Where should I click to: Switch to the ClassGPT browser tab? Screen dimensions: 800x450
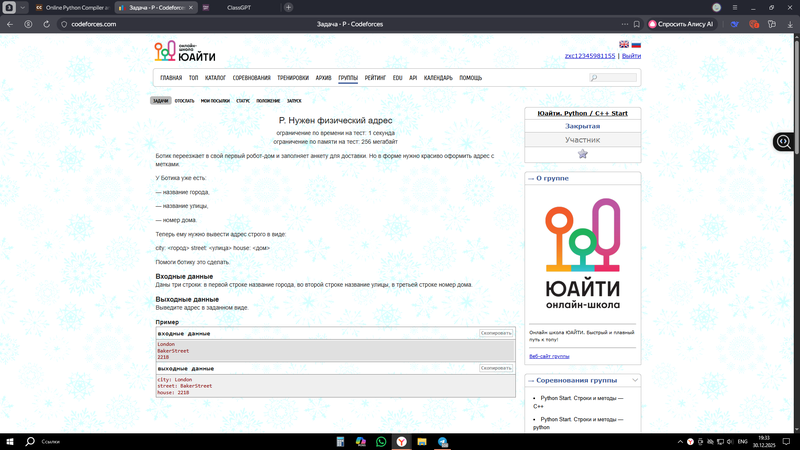tap(238, 7)
